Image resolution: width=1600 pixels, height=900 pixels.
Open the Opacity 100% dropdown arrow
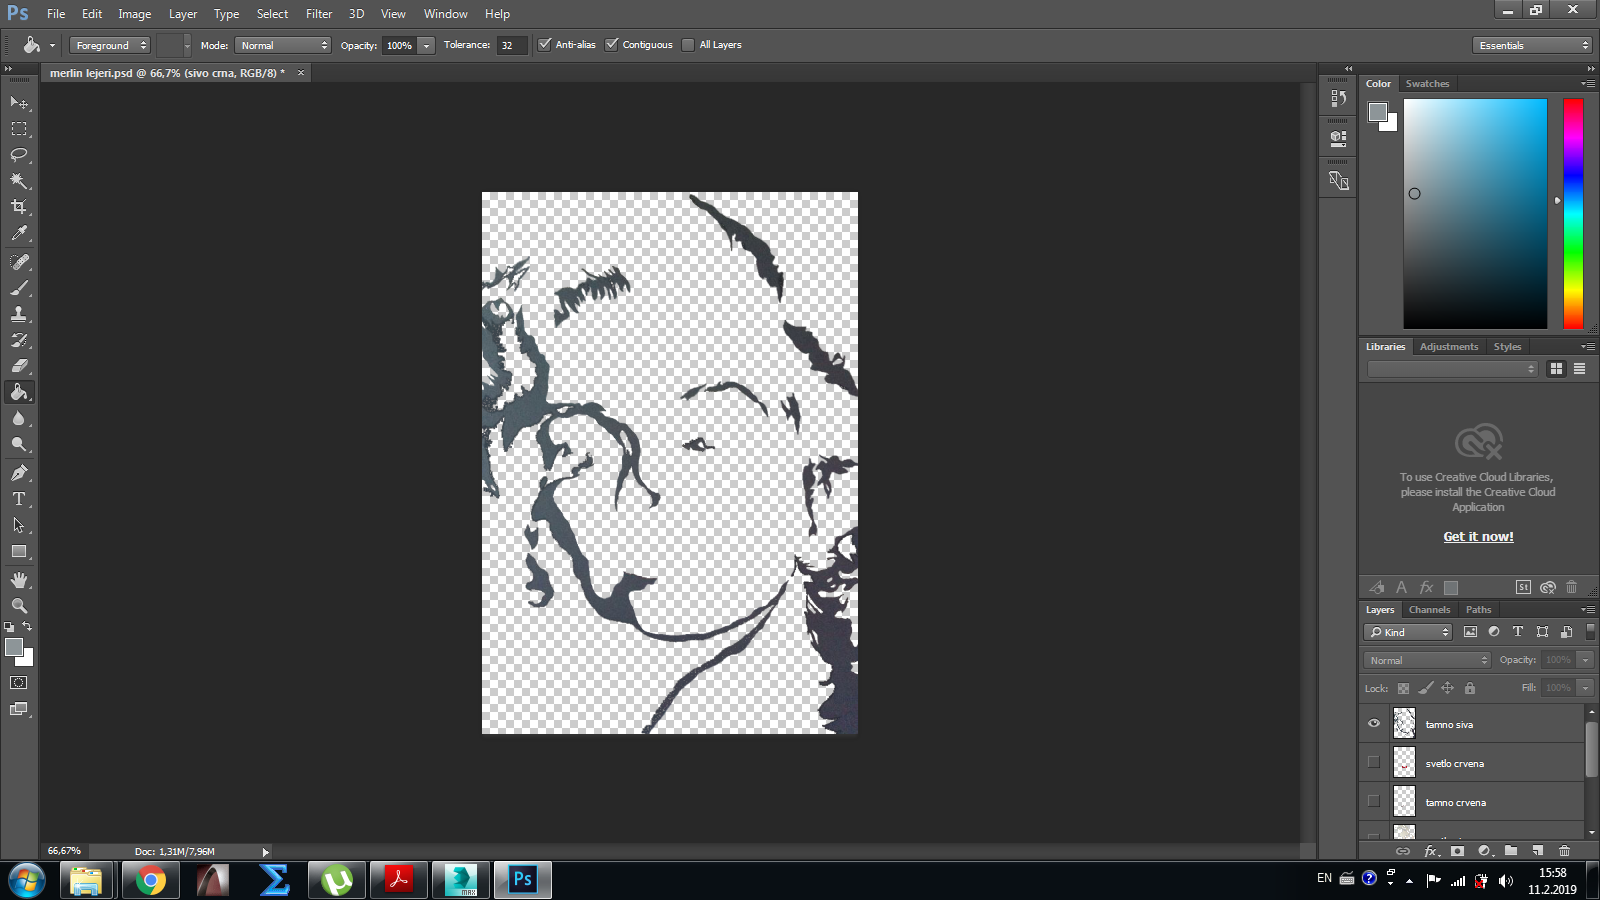click(427, 45)
